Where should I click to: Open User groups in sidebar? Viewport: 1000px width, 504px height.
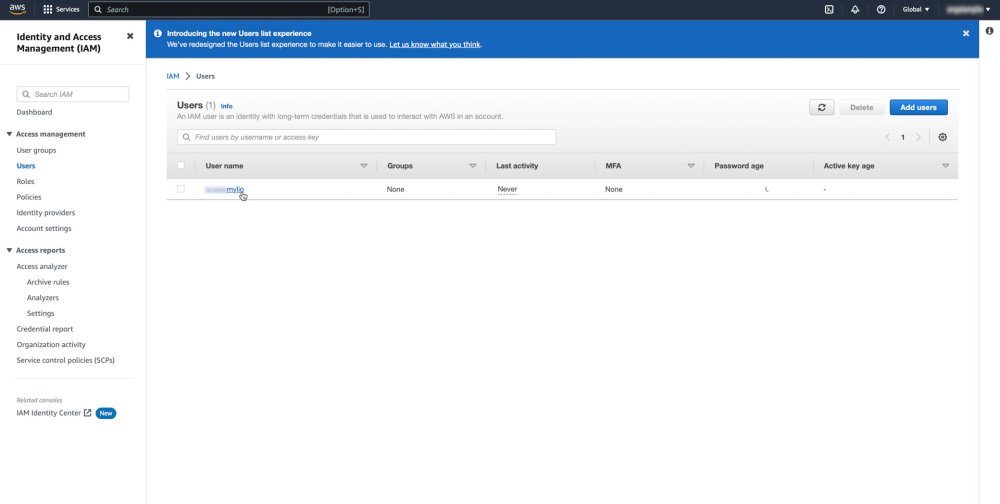[36, 151]
